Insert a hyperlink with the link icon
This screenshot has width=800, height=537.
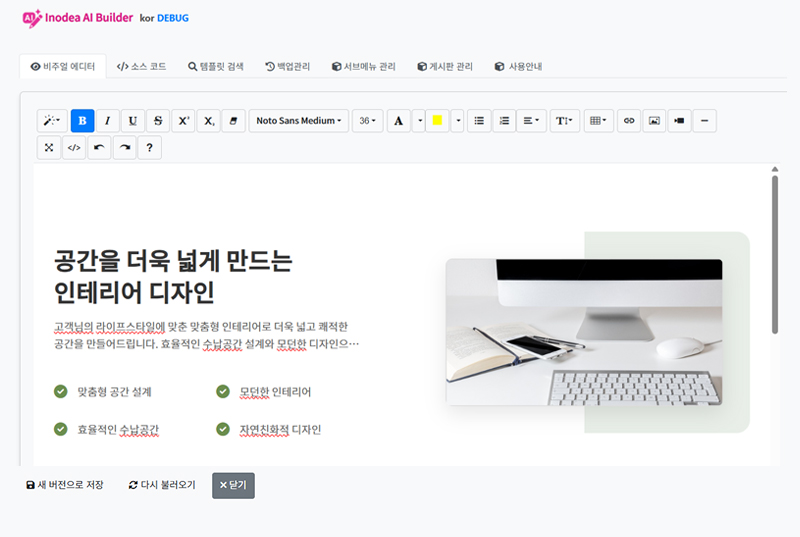click(629, 121)
